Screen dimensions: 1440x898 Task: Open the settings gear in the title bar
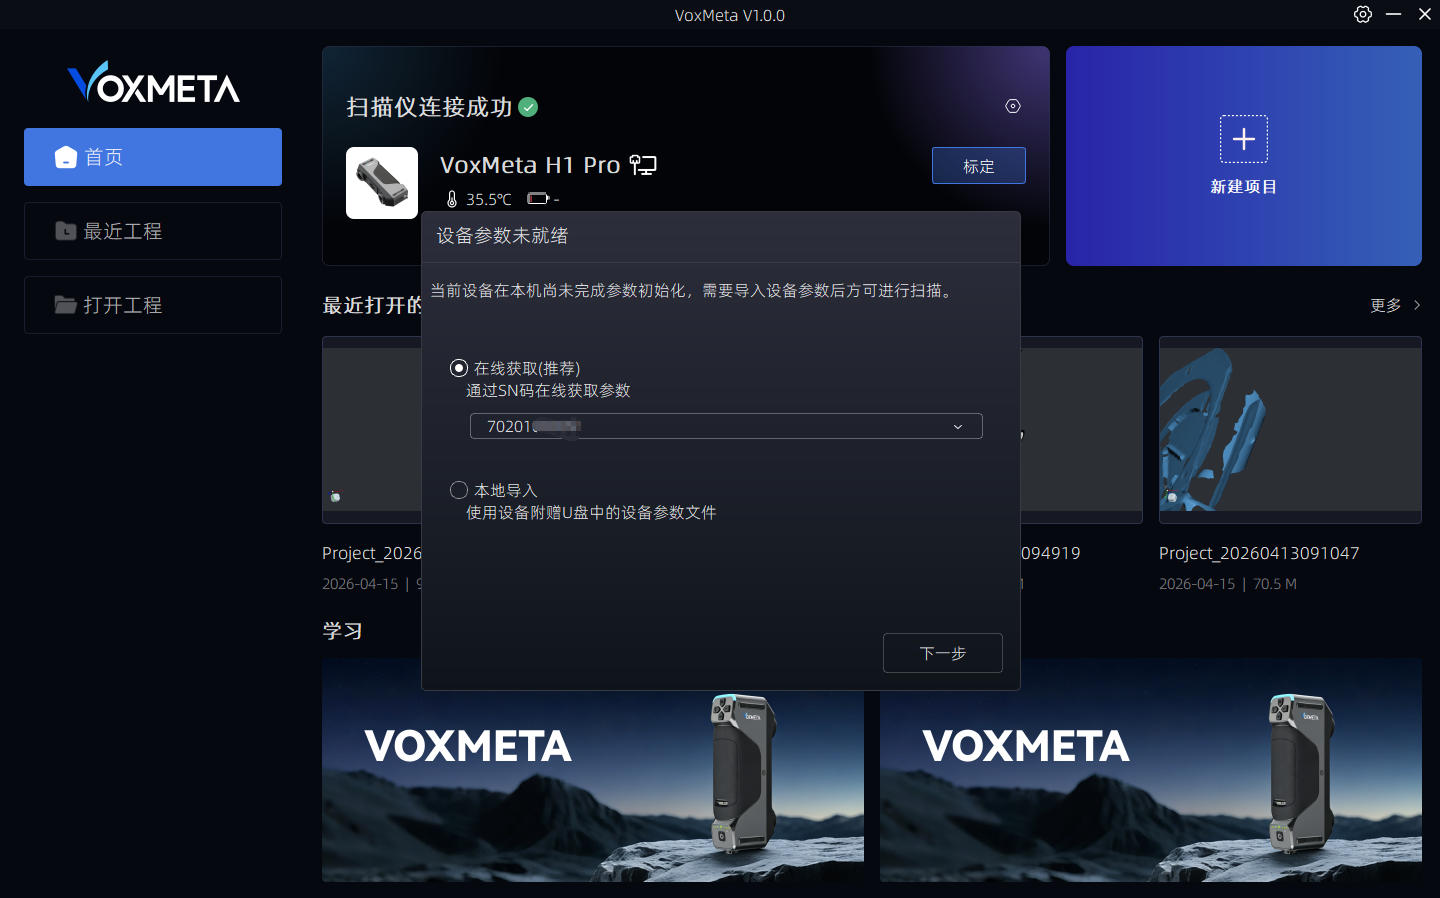(1363, 14)
